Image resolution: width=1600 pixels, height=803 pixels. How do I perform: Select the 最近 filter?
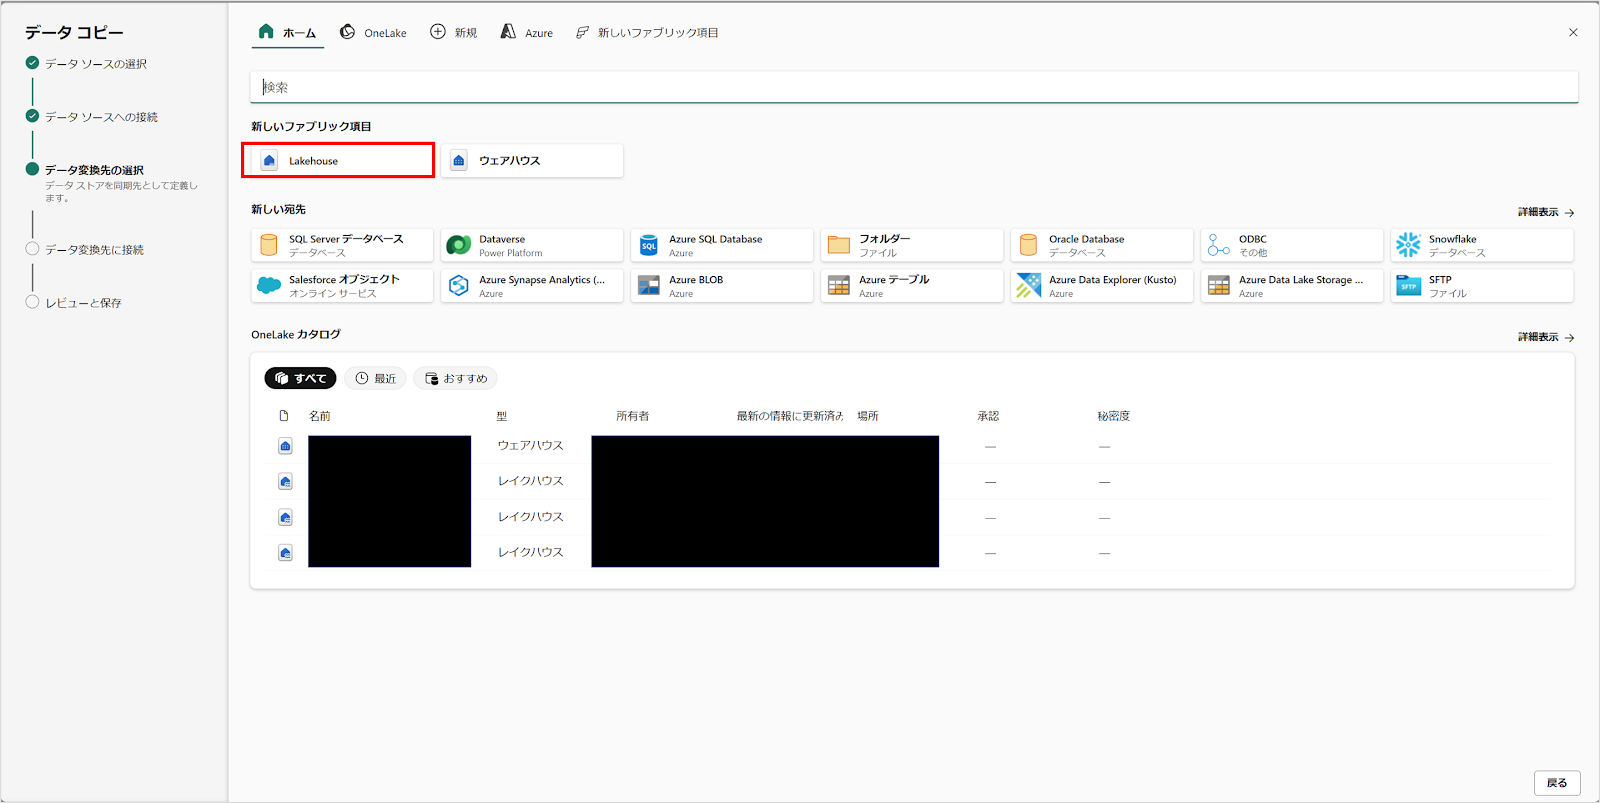pyautogui.click(x=375, y=378)
